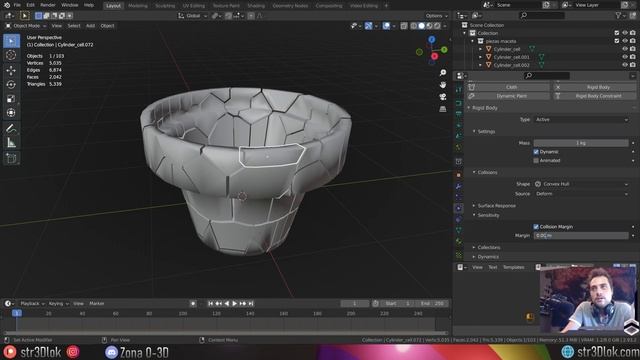Switch to the Sculpting workspace tab
The image size is (640, 360).
[x=165, y=6]
